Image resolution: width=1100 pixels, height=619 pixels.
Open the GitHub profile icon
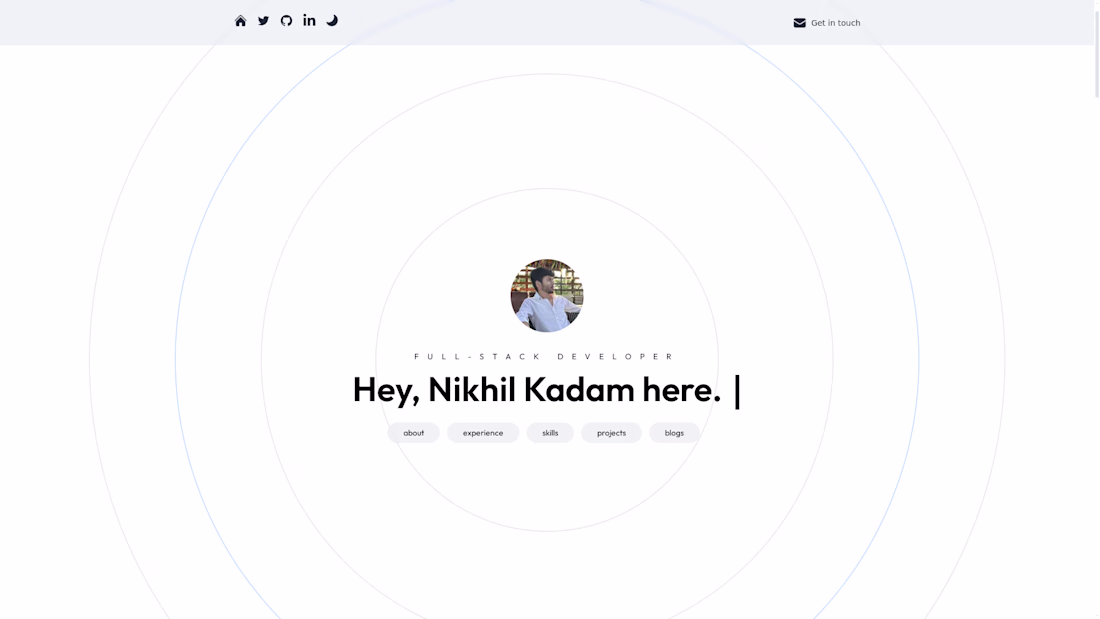[286, 21]
